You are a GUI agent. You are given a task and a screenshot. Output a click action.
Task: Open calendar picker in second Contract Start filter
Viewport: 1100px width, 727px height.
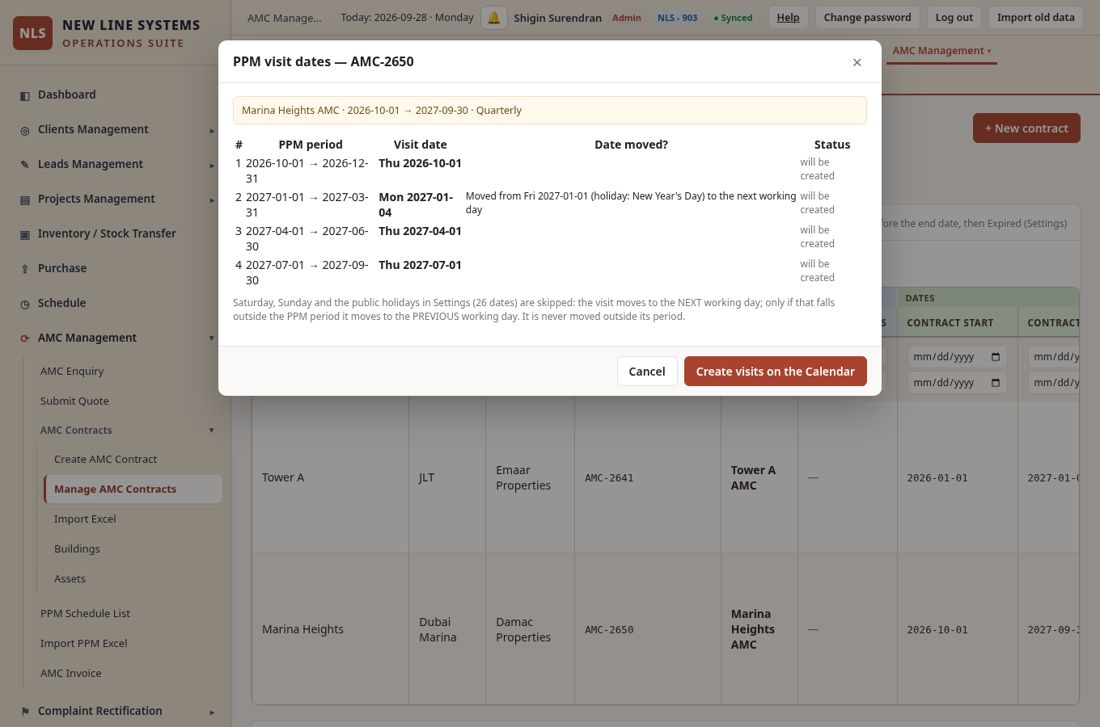tap(995, 382)
